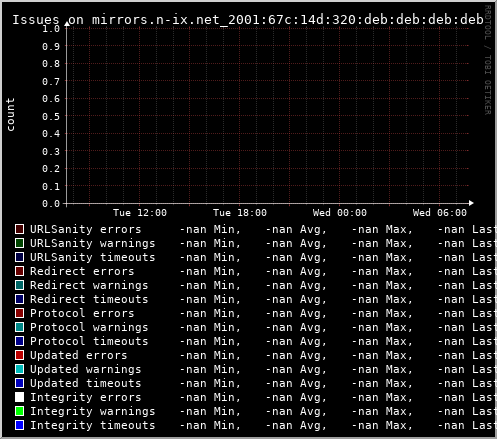Click the Wed 00:00 time axis label
Image resolution: width=497 pixels, height=439 pixels.
[340, 213]
